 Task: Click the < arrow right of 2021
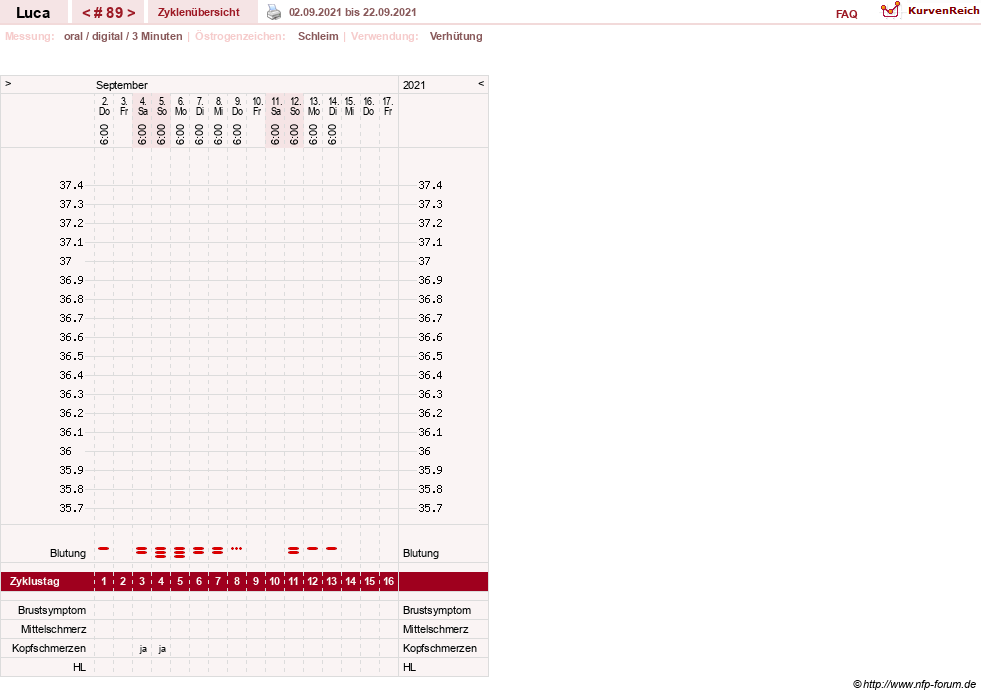tap(481, 83)
